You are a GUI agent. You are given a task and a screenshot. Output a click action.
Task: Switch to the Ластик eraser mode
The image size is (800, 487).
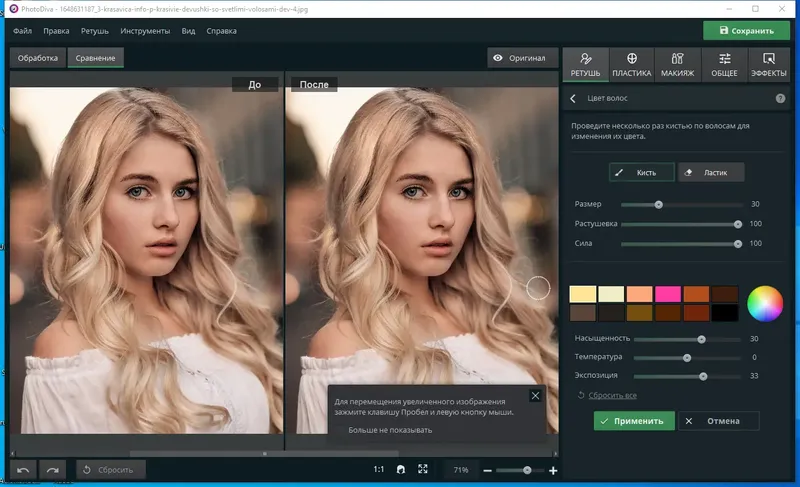tap(711, 172)
